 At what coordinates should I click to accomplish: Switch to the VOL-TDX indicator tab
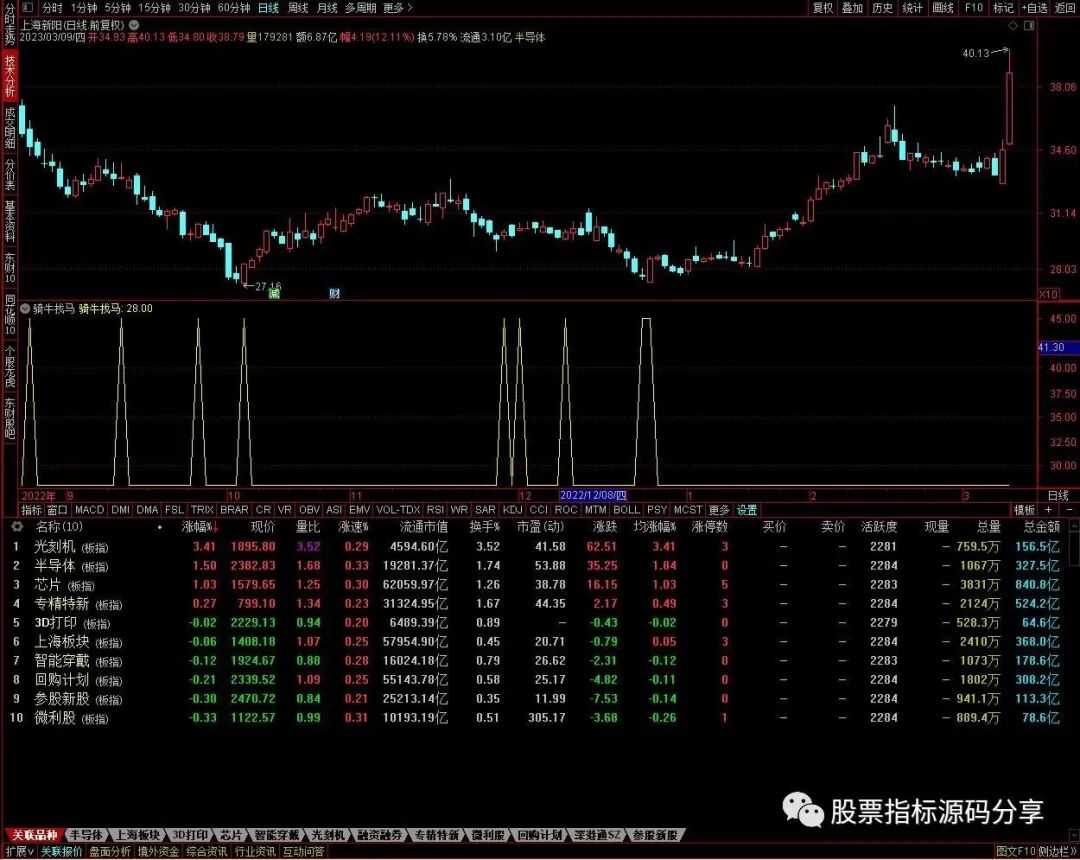(x=398, y=510)
